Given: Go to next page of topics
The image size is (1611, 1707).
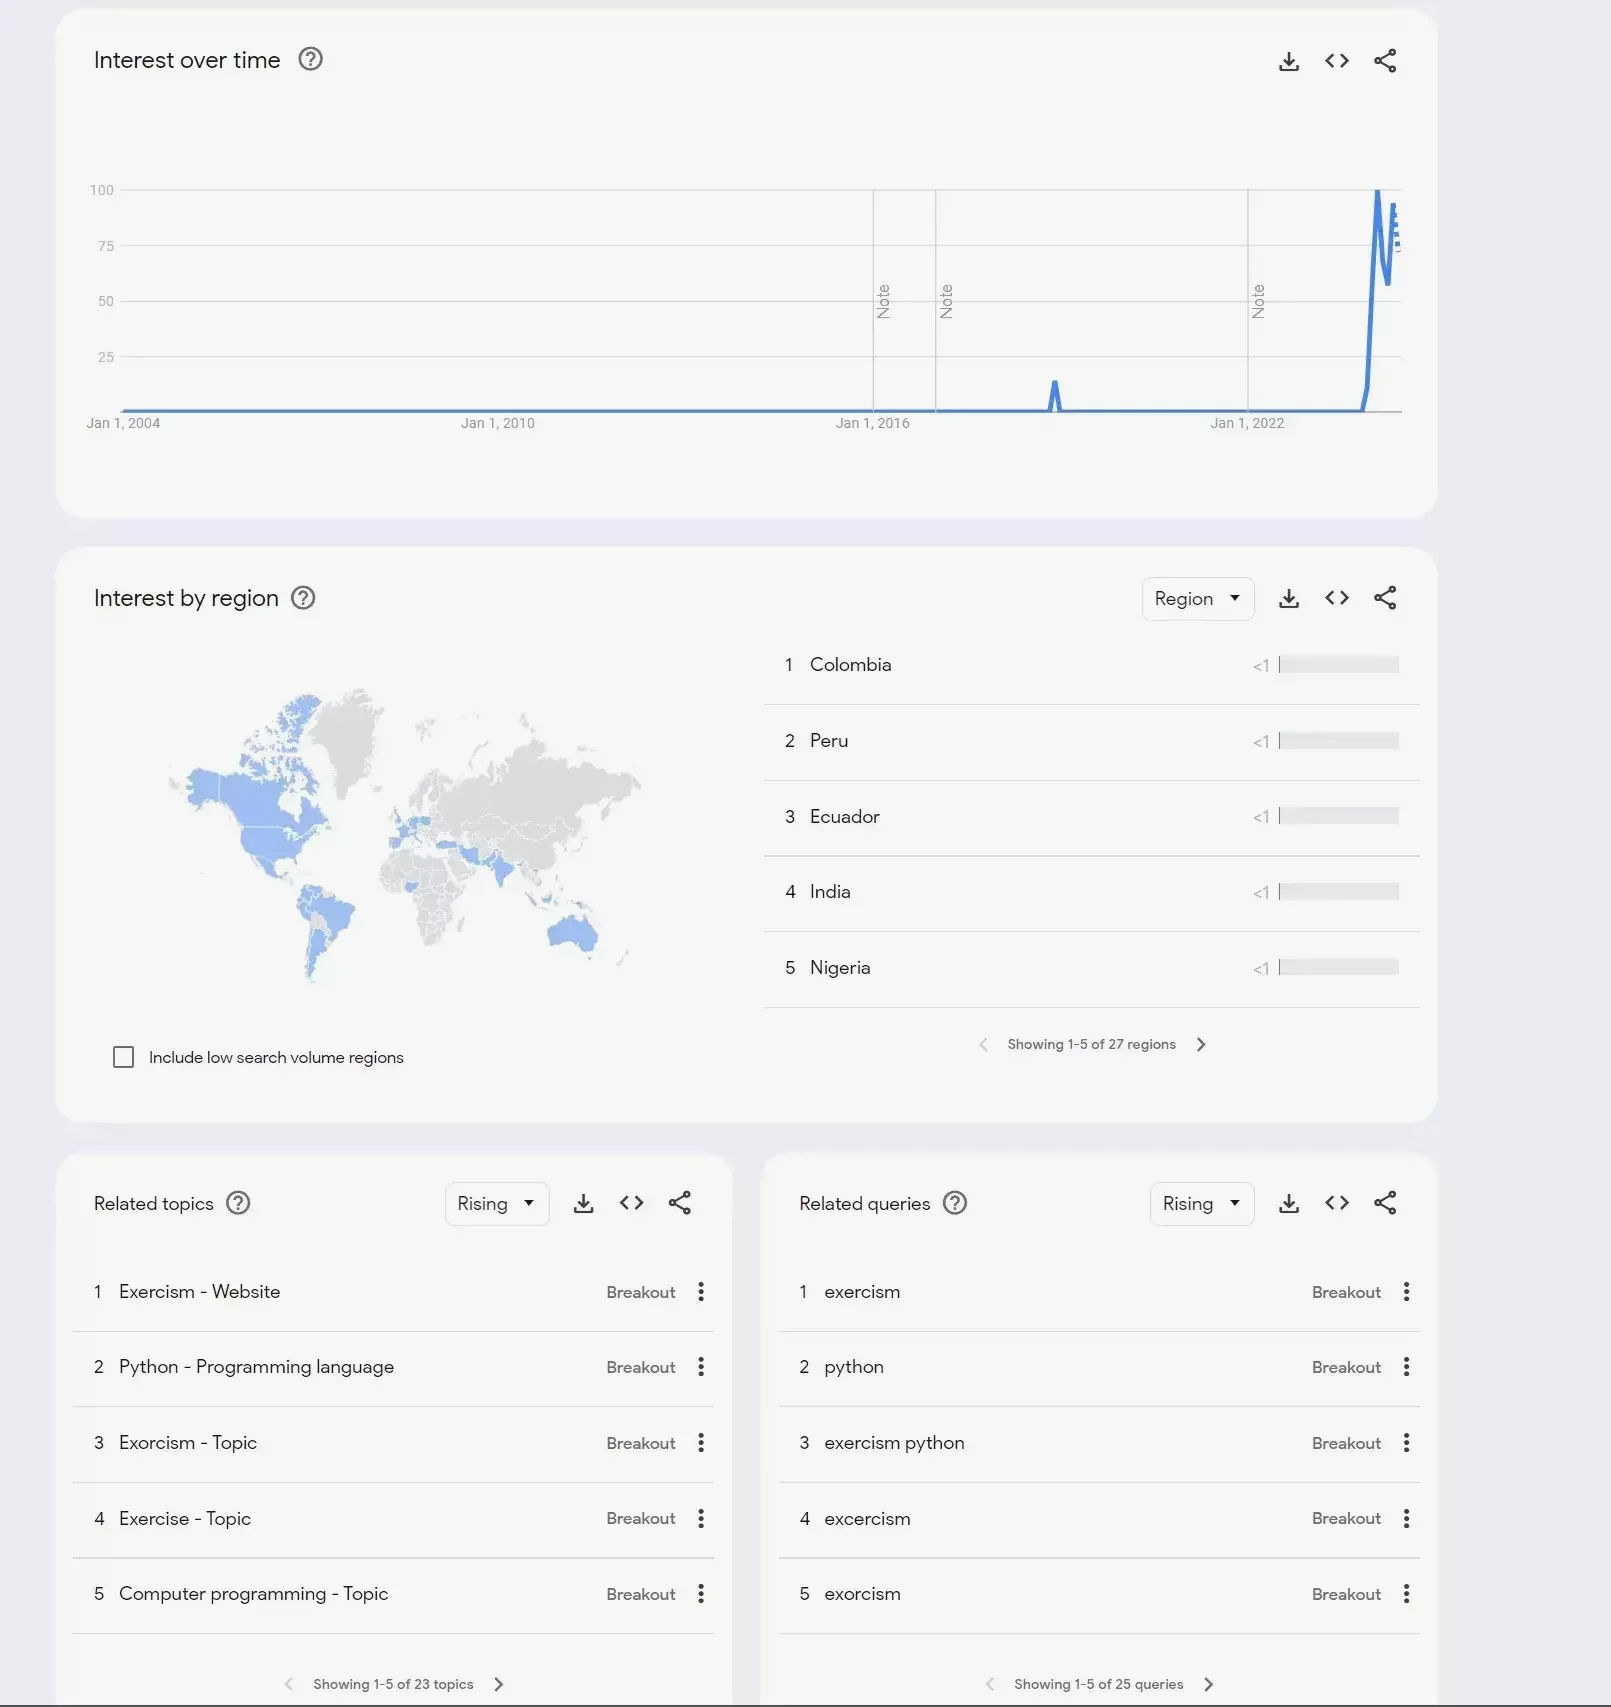Looking at the screenshot, I should (498, 1684).
